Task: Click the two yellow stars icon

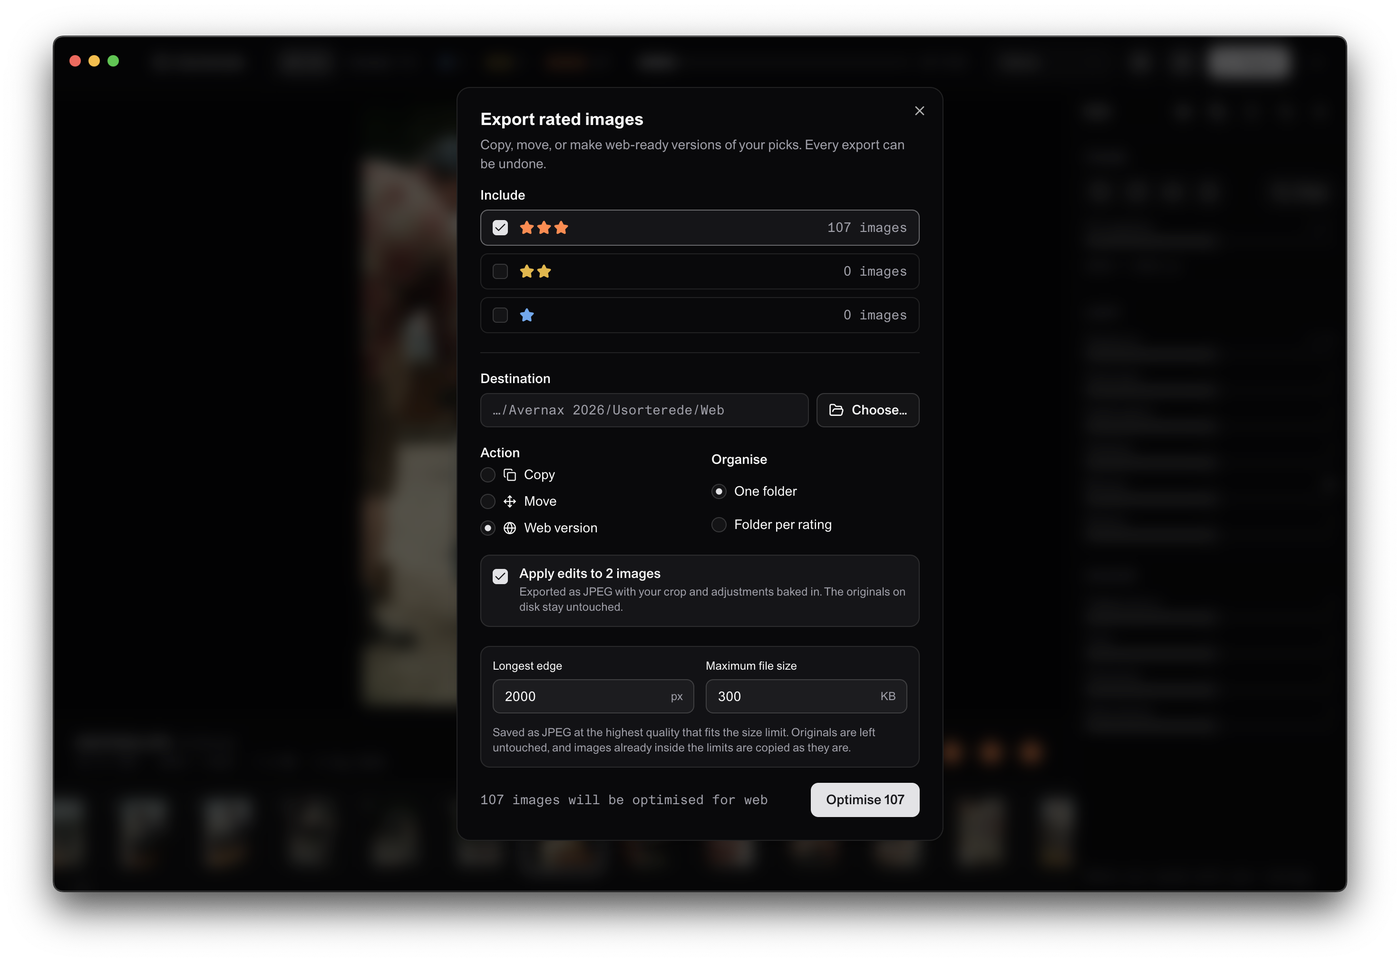Action: coord(535,271)
